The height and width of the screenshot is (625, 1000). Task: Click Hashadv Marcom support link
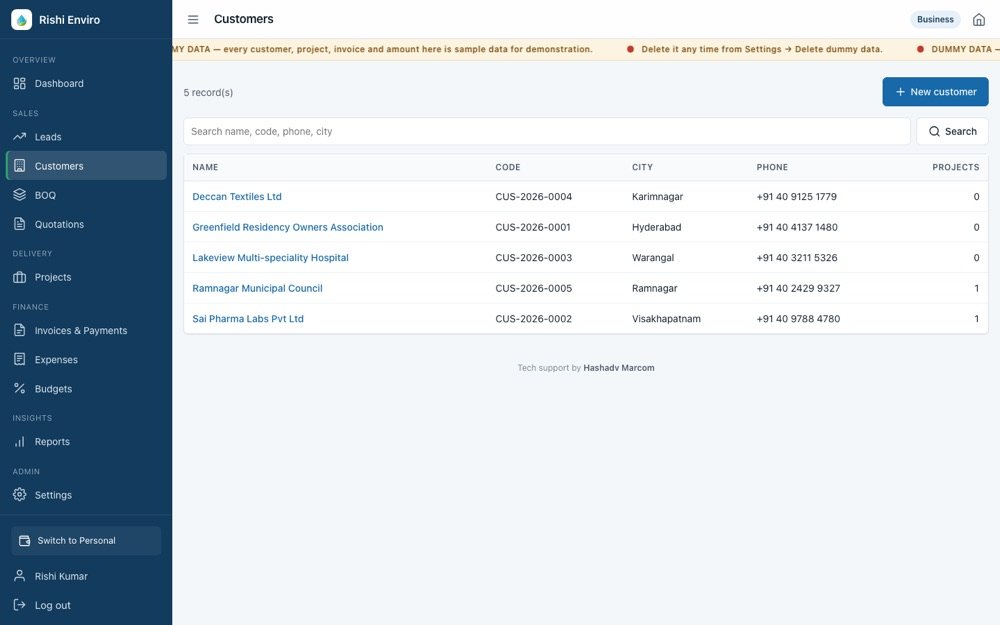(x=619, y=368)
